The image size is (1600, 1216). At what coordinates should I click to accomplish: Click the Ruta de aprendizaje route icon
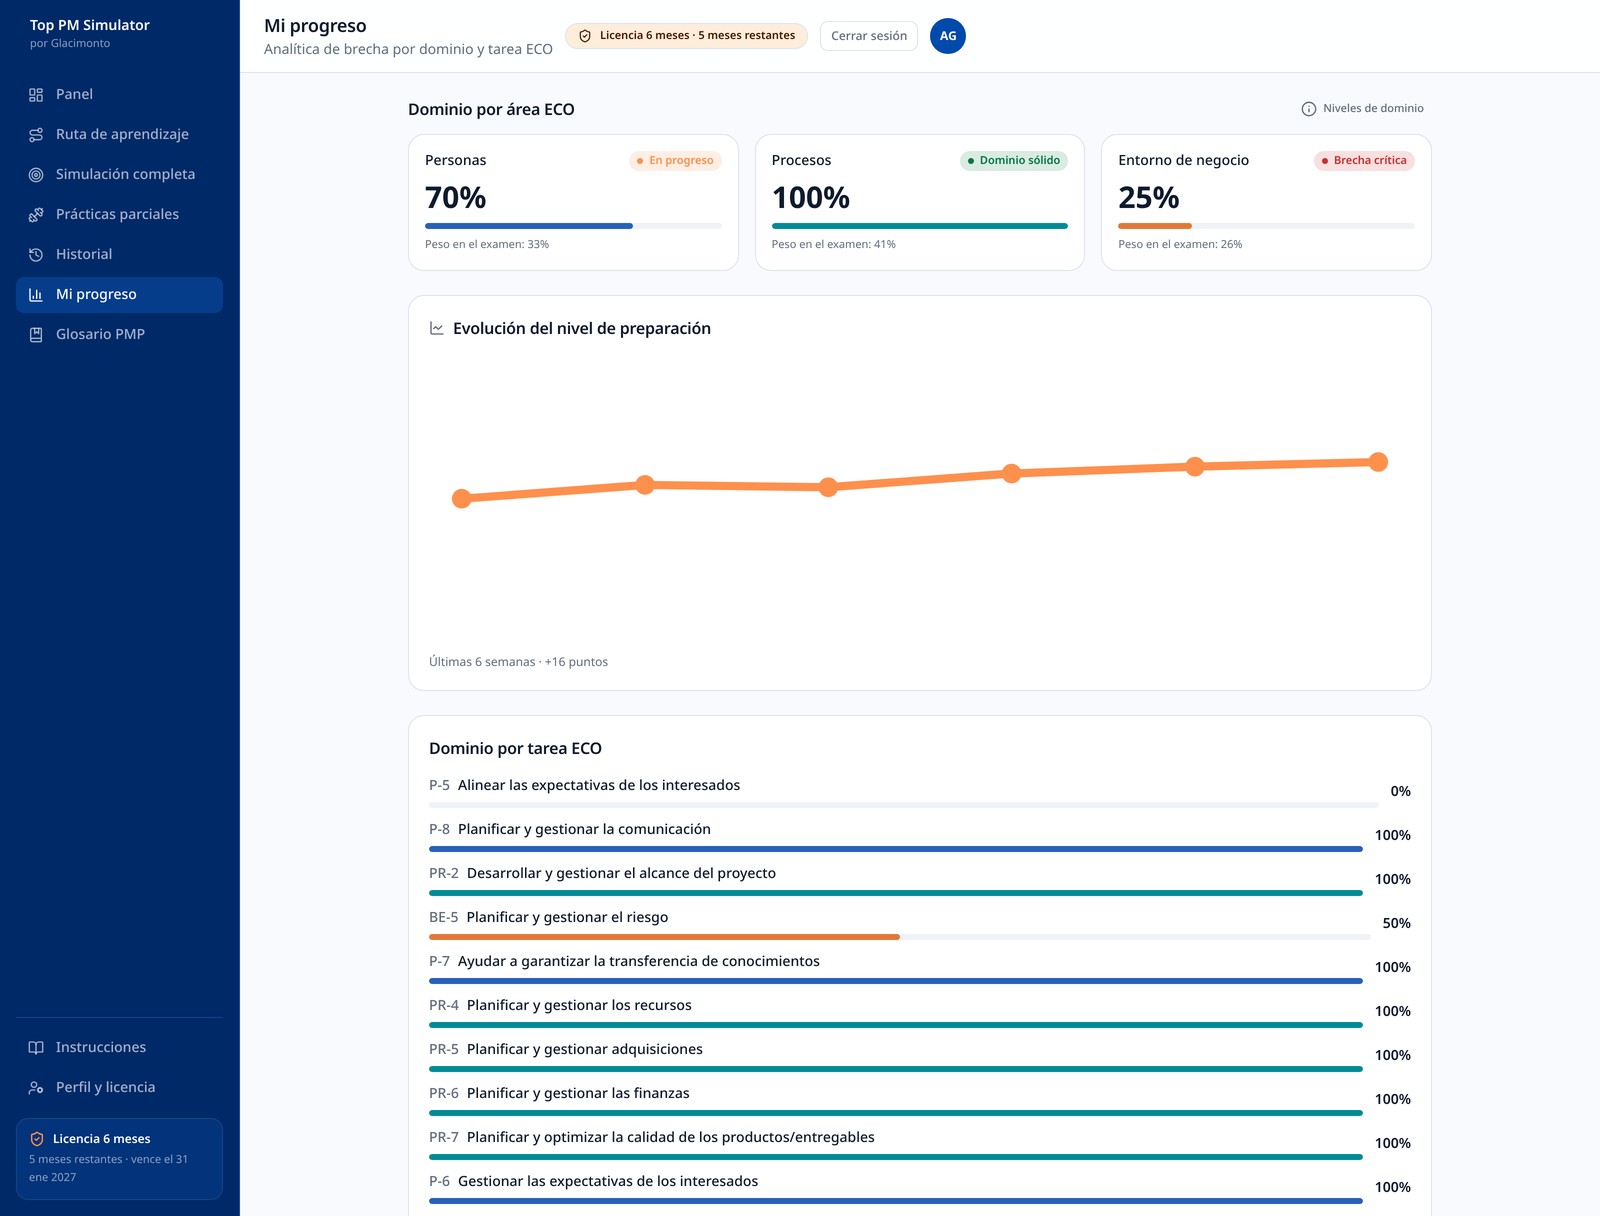[36, 135]
